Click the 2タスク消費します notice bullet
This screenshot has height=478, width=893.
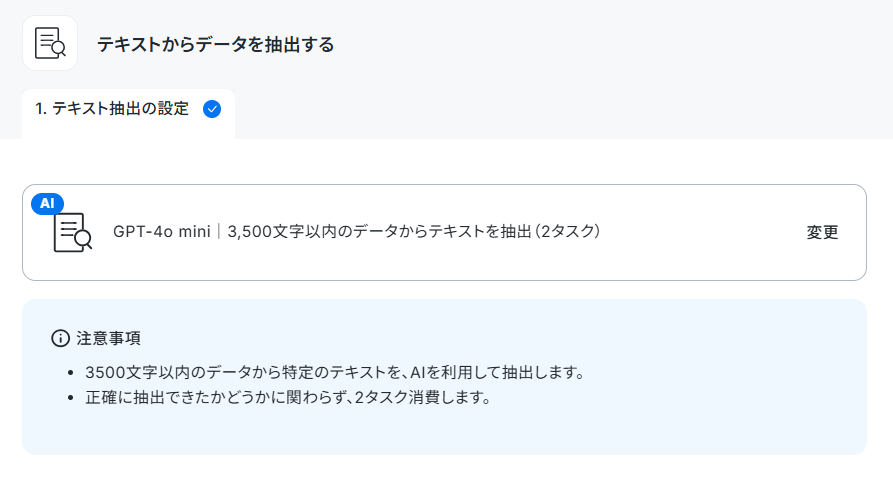(x=288, y=397)
